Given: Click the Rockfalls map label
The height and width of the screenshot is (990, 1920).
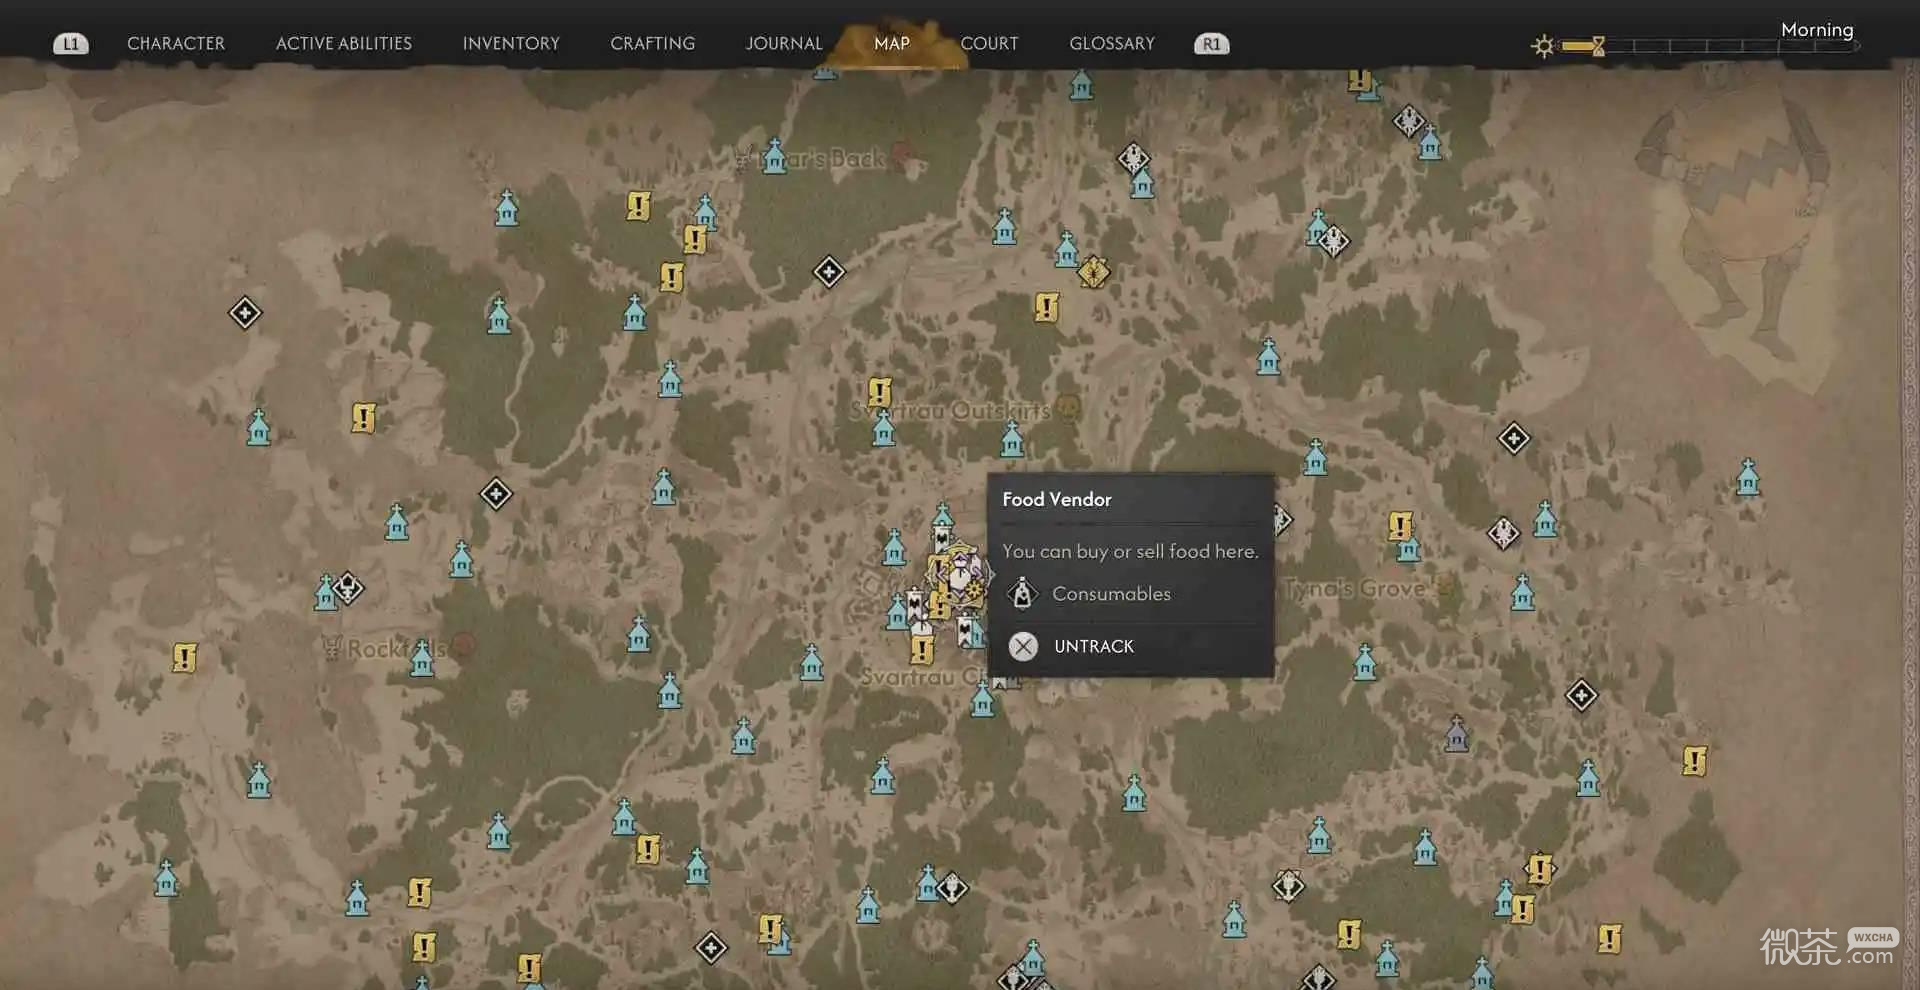Looking at the screenshot, I should point(397,648).
